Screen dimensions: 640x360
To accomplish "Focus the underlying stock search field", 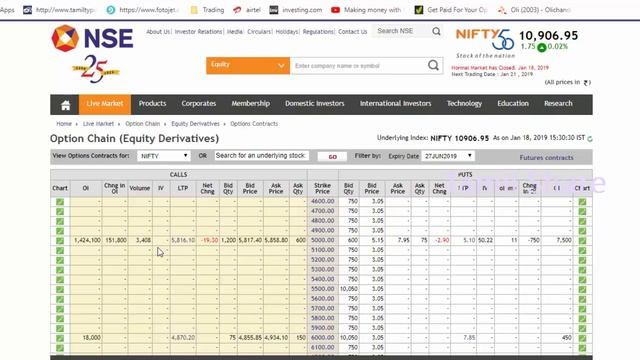I will point(262,156).
